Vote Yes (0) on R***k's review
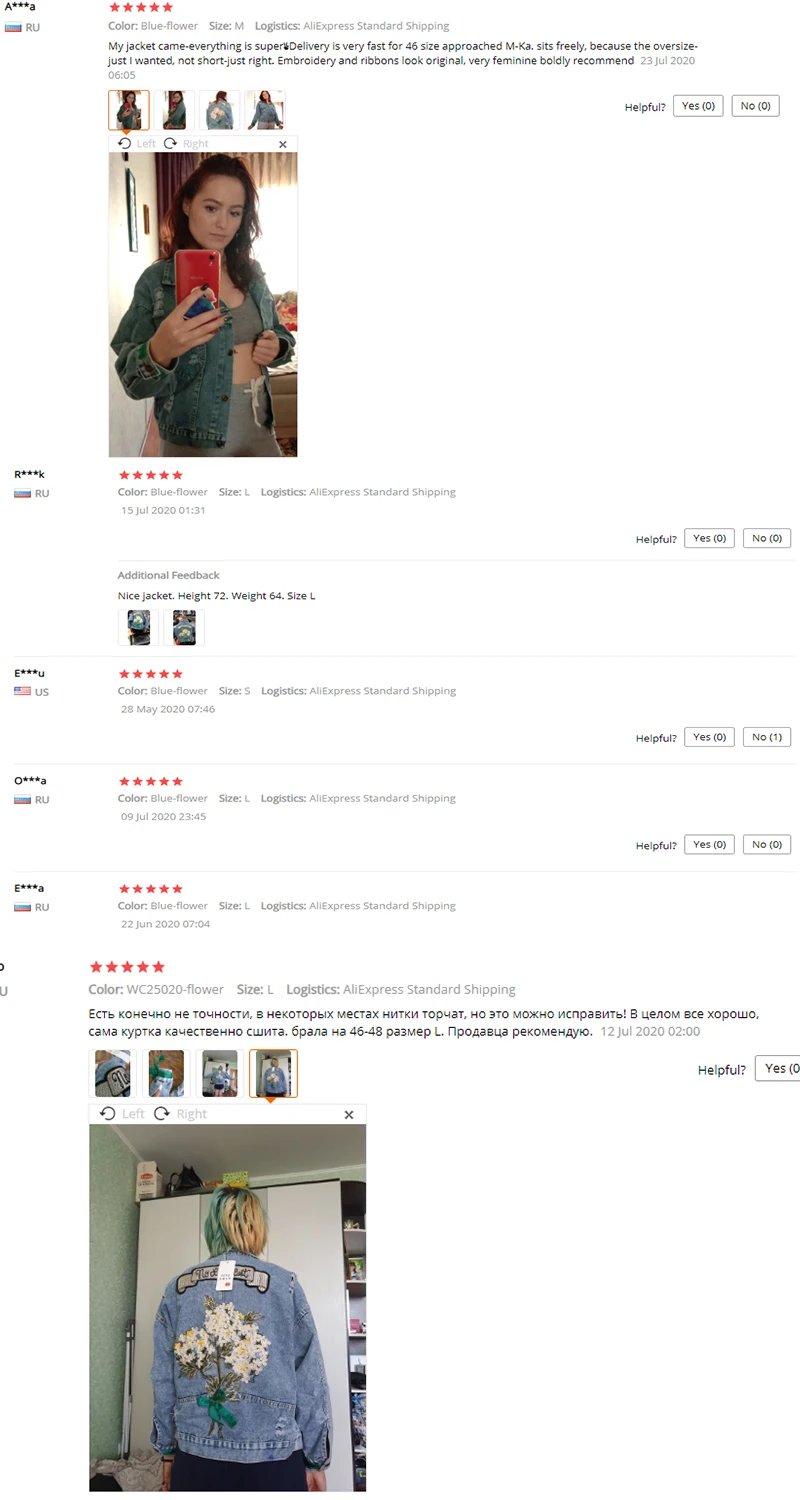800x1500 pixels. tap(709, 538)
